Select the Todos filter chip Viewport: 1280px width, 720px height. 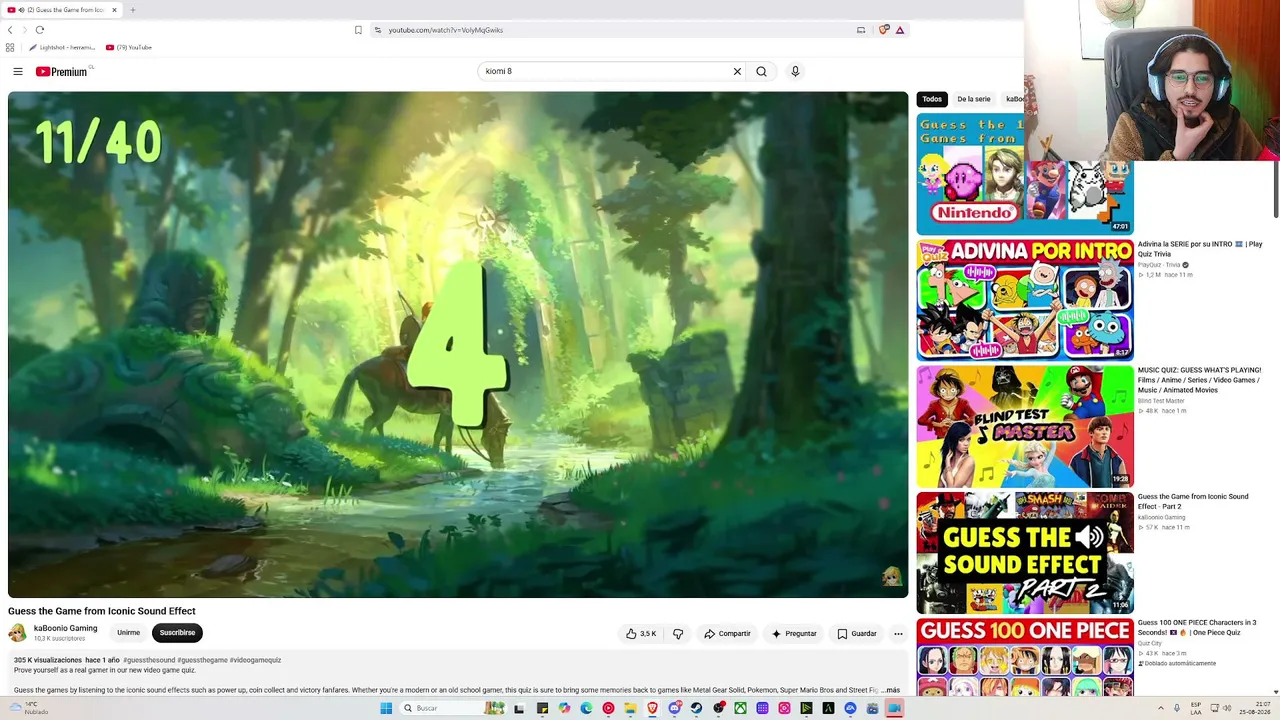[x=932, y=99]
